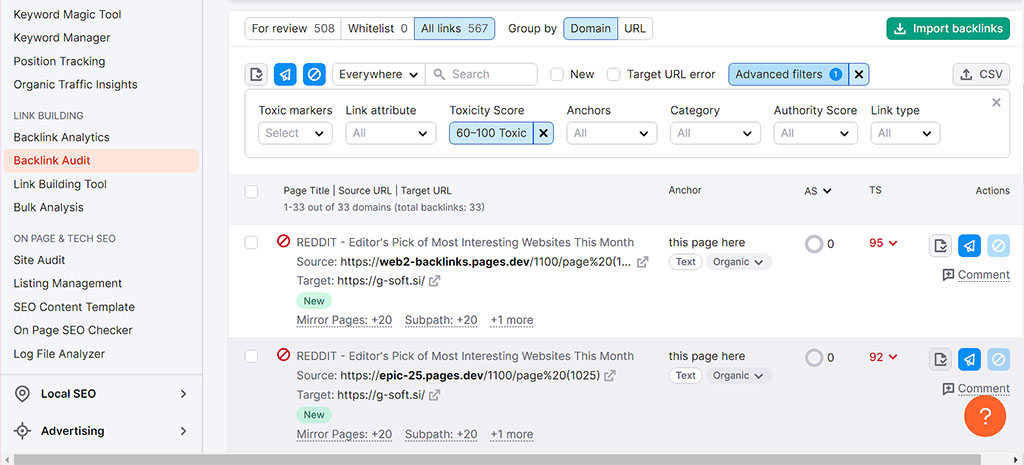Click the Advertising target icon
The height and width of the screenshot is (465, 1024).
(23, 431)
